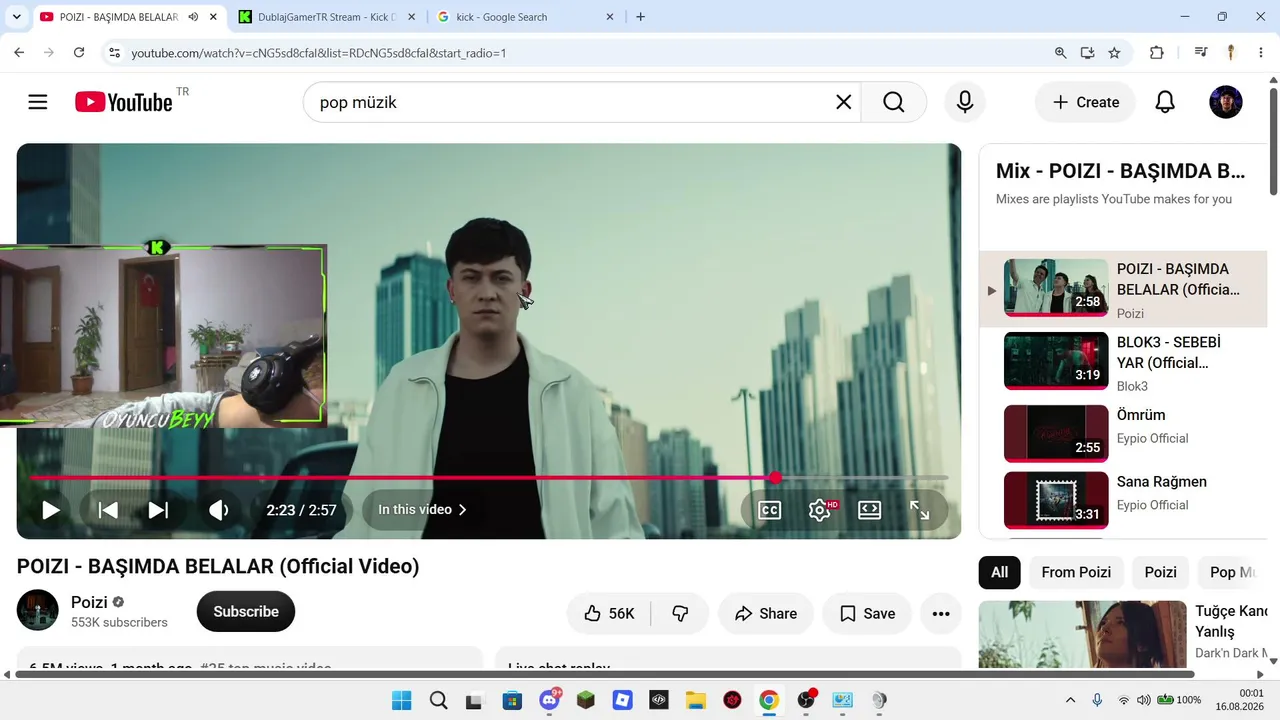Share the video

(765, 613)
